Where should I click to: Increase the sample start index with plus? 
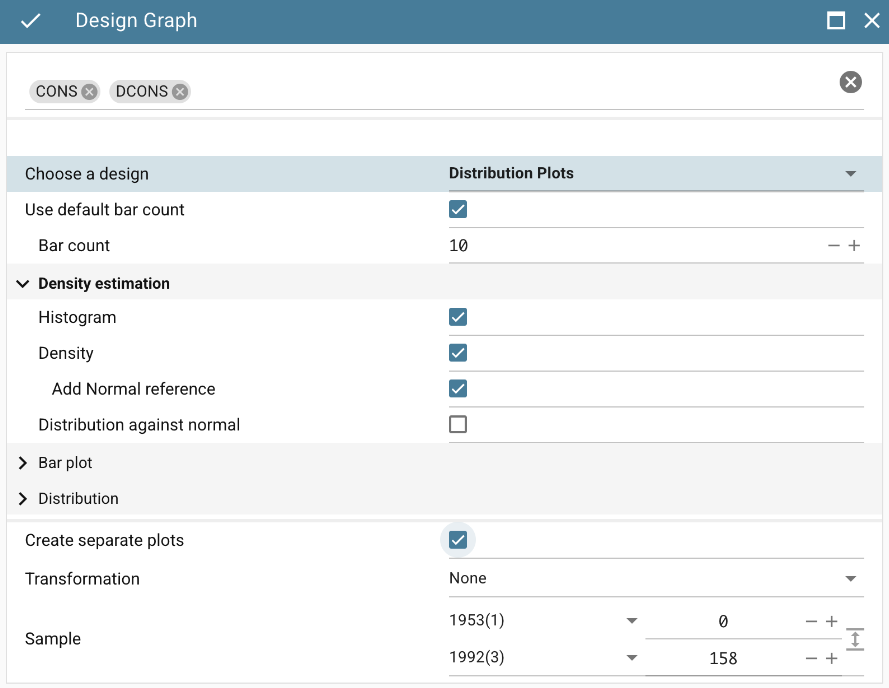point(831,621)
